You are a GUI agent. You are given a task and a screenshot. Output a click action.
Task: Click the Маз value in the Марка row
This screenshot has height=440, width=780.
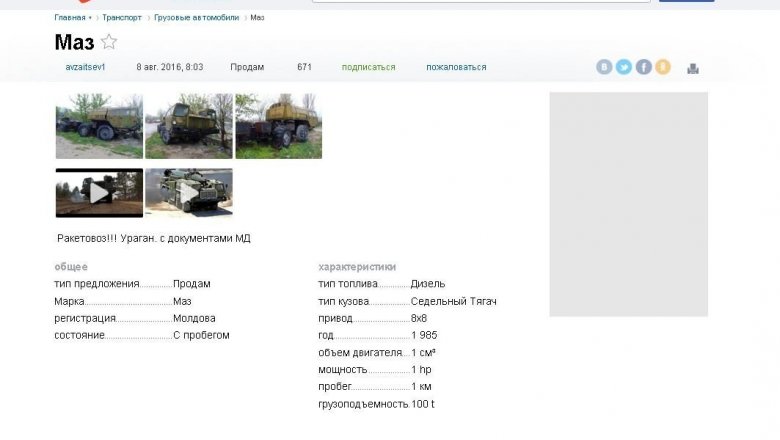(x=182, y=301)
